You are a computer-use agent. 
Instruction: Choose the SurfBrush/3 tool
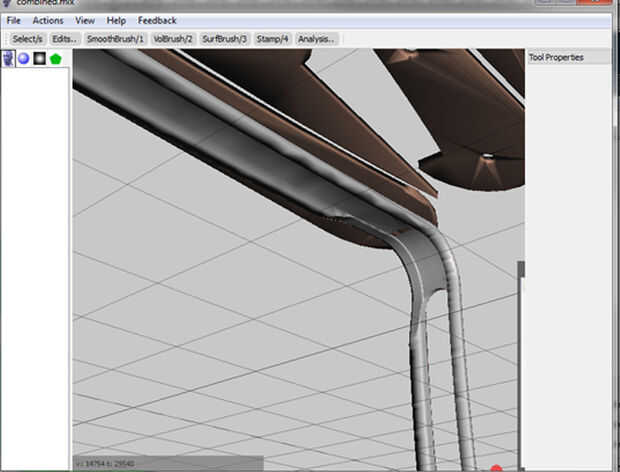coord(225,39)
